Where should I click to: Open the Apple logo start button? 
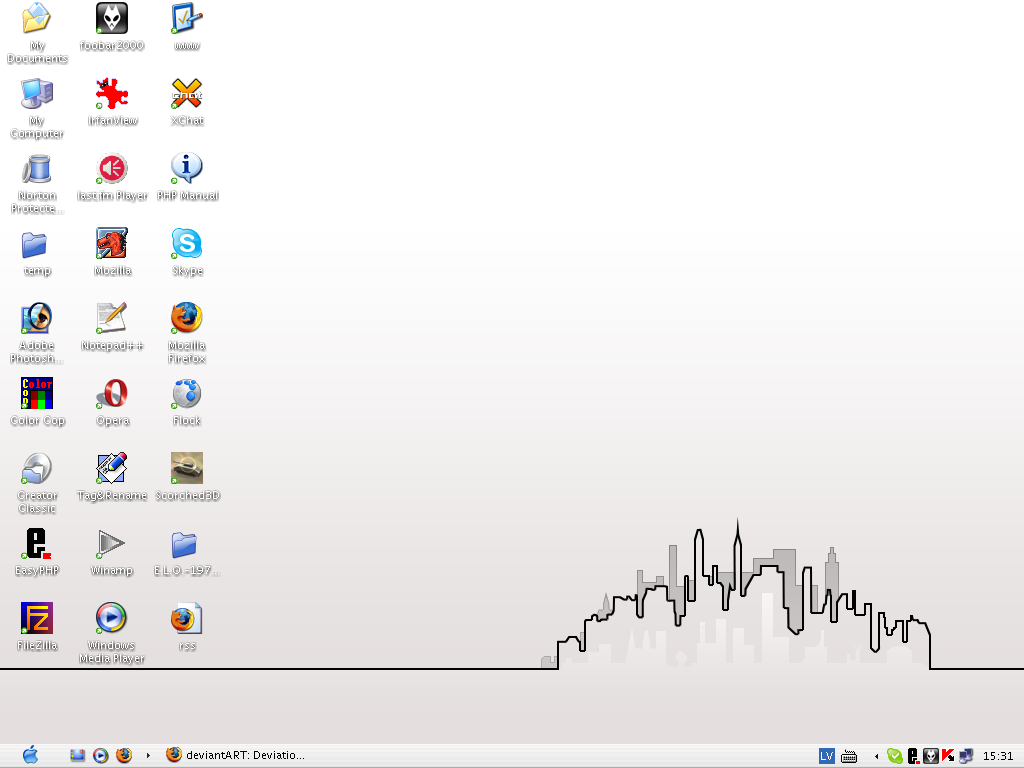(30, 755)
